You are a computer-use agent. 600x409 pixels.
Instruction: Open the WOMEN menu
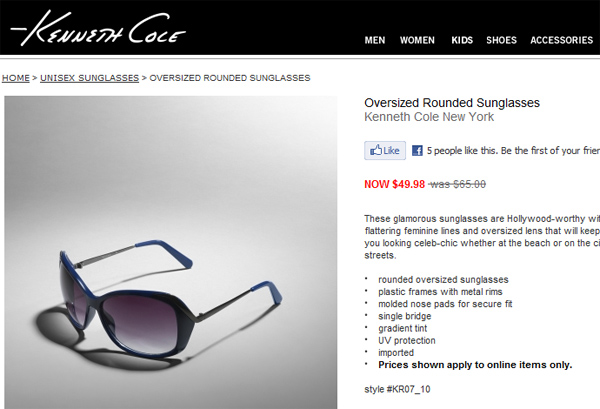pyautogui.click(x=417, y=40)
